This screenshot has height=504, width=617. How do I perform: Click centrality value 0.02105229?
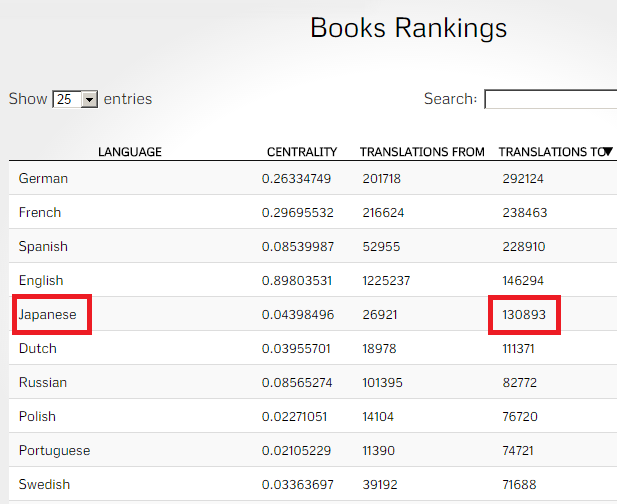(296, 450)
